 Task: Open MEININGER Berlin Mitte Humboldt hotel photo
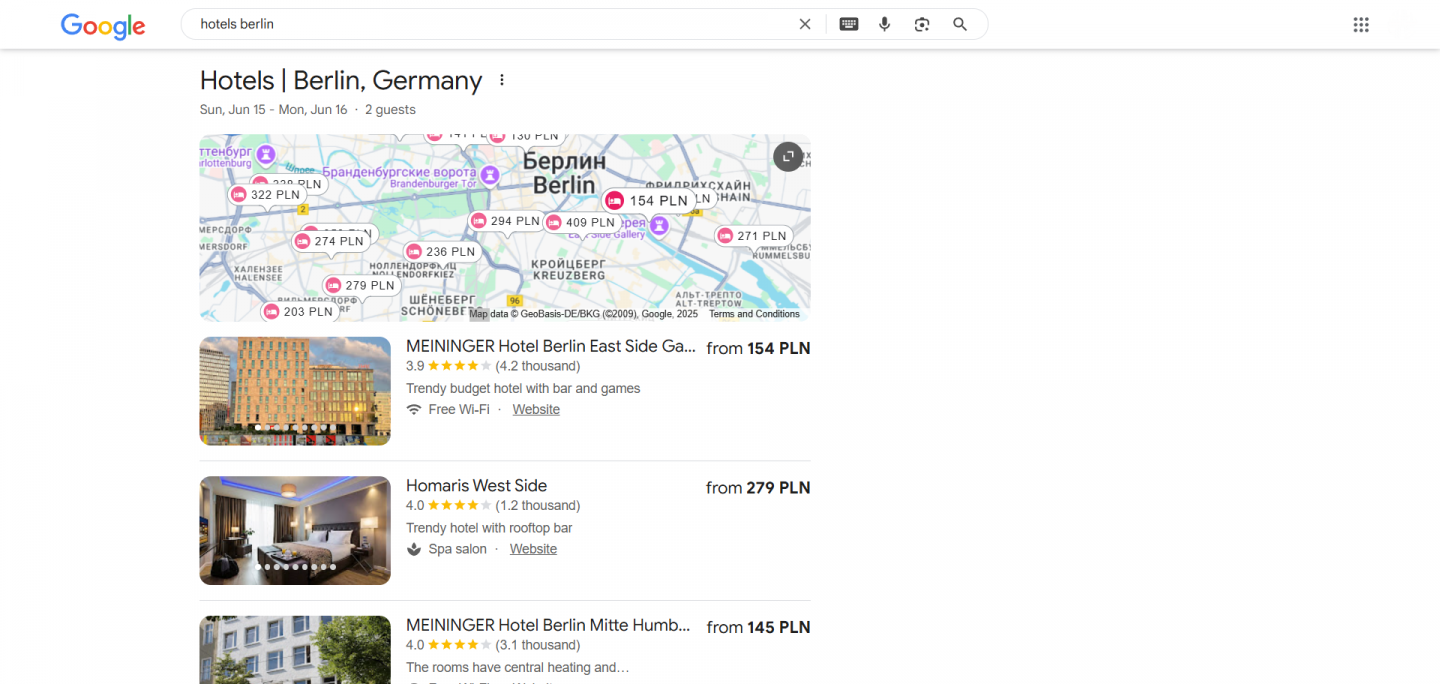click(295, 650)
